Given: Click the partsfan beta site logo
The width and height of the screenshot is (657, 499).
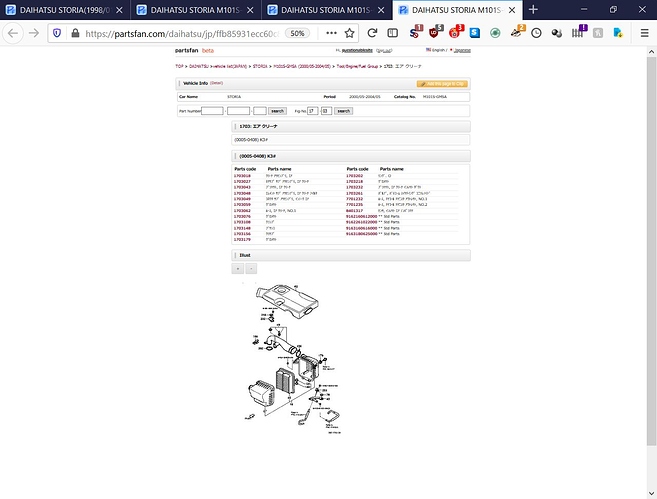Looking at the screenshot, I should pyautogui.click(x=194, y=50).
